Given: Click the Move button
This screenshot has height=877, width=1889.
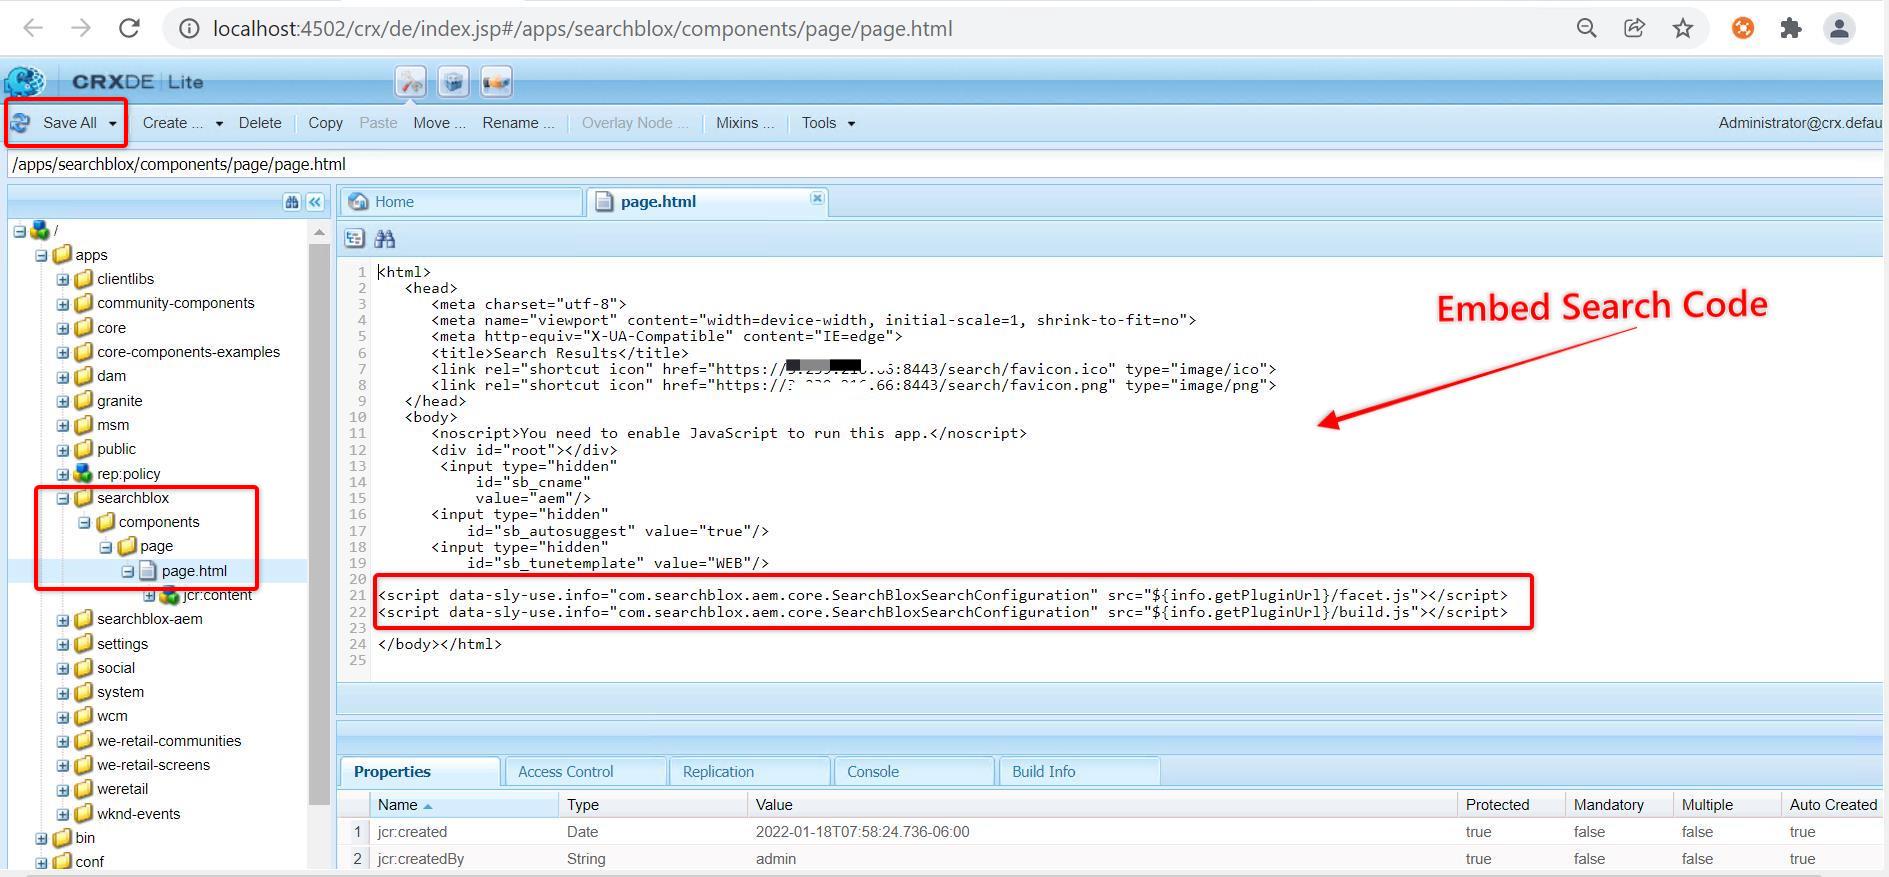Looking at the screenshot, I should (439, 123).
